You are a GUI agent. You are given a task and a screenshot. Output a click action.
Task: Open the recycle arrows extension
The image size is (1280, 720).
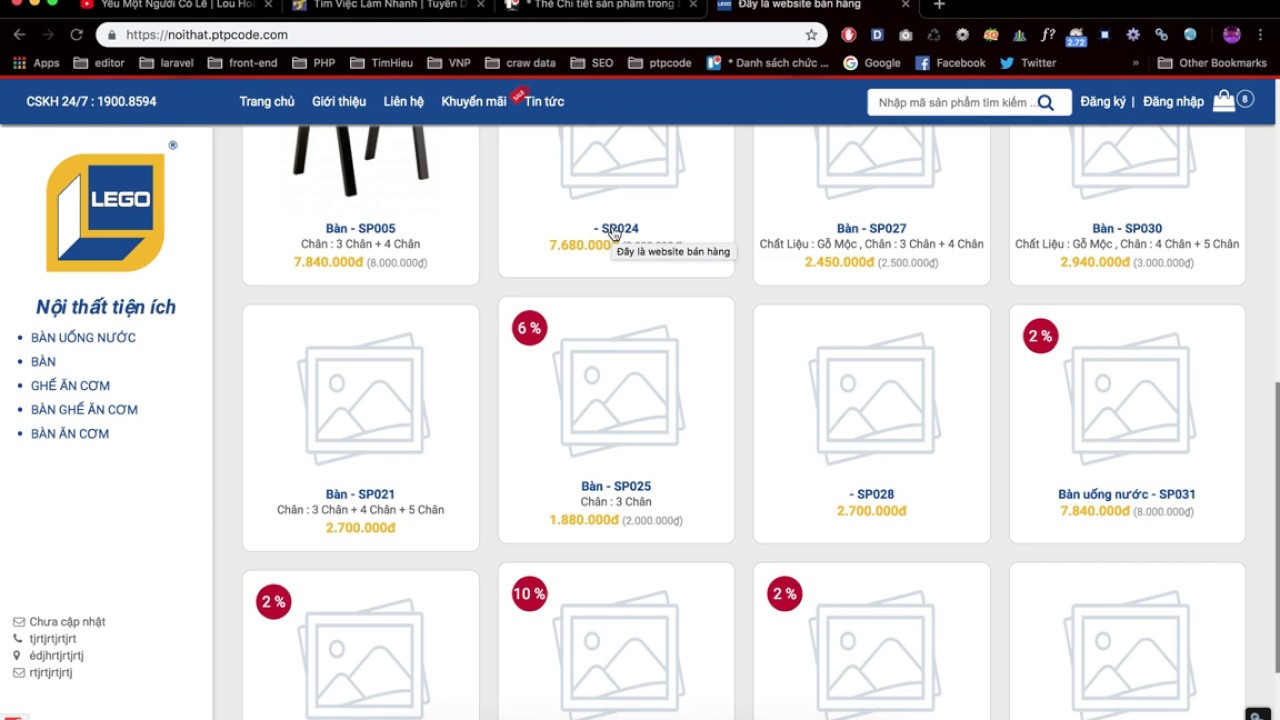coord(933,35)
